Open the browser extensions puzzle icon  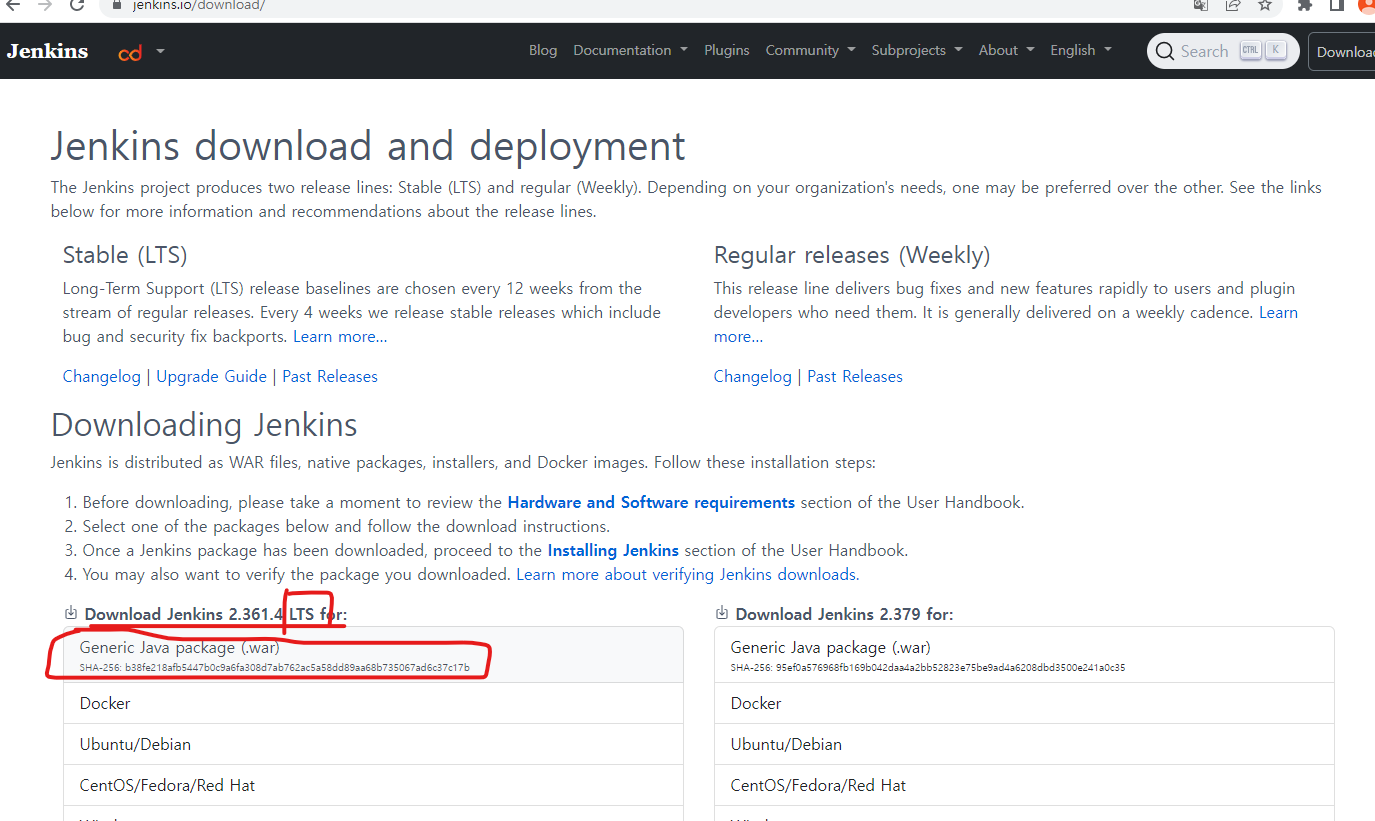point(1304,6)
